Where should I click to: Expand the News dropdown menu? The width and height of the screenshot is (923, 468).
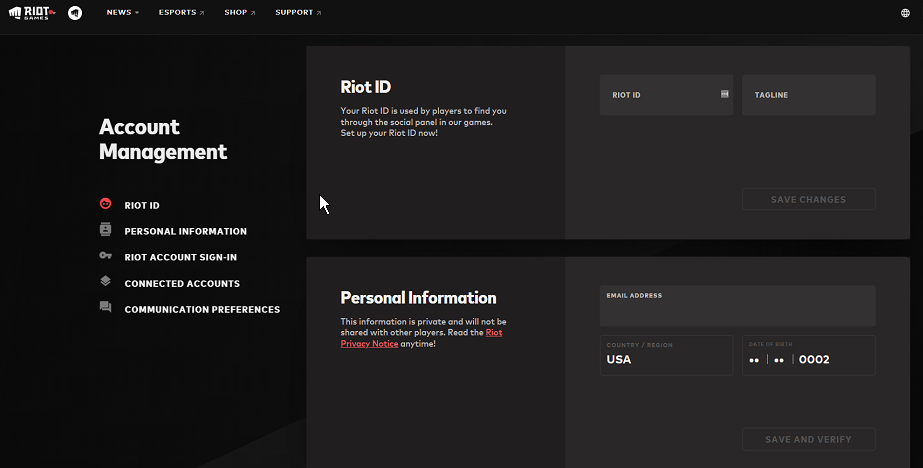pos(122,12)
